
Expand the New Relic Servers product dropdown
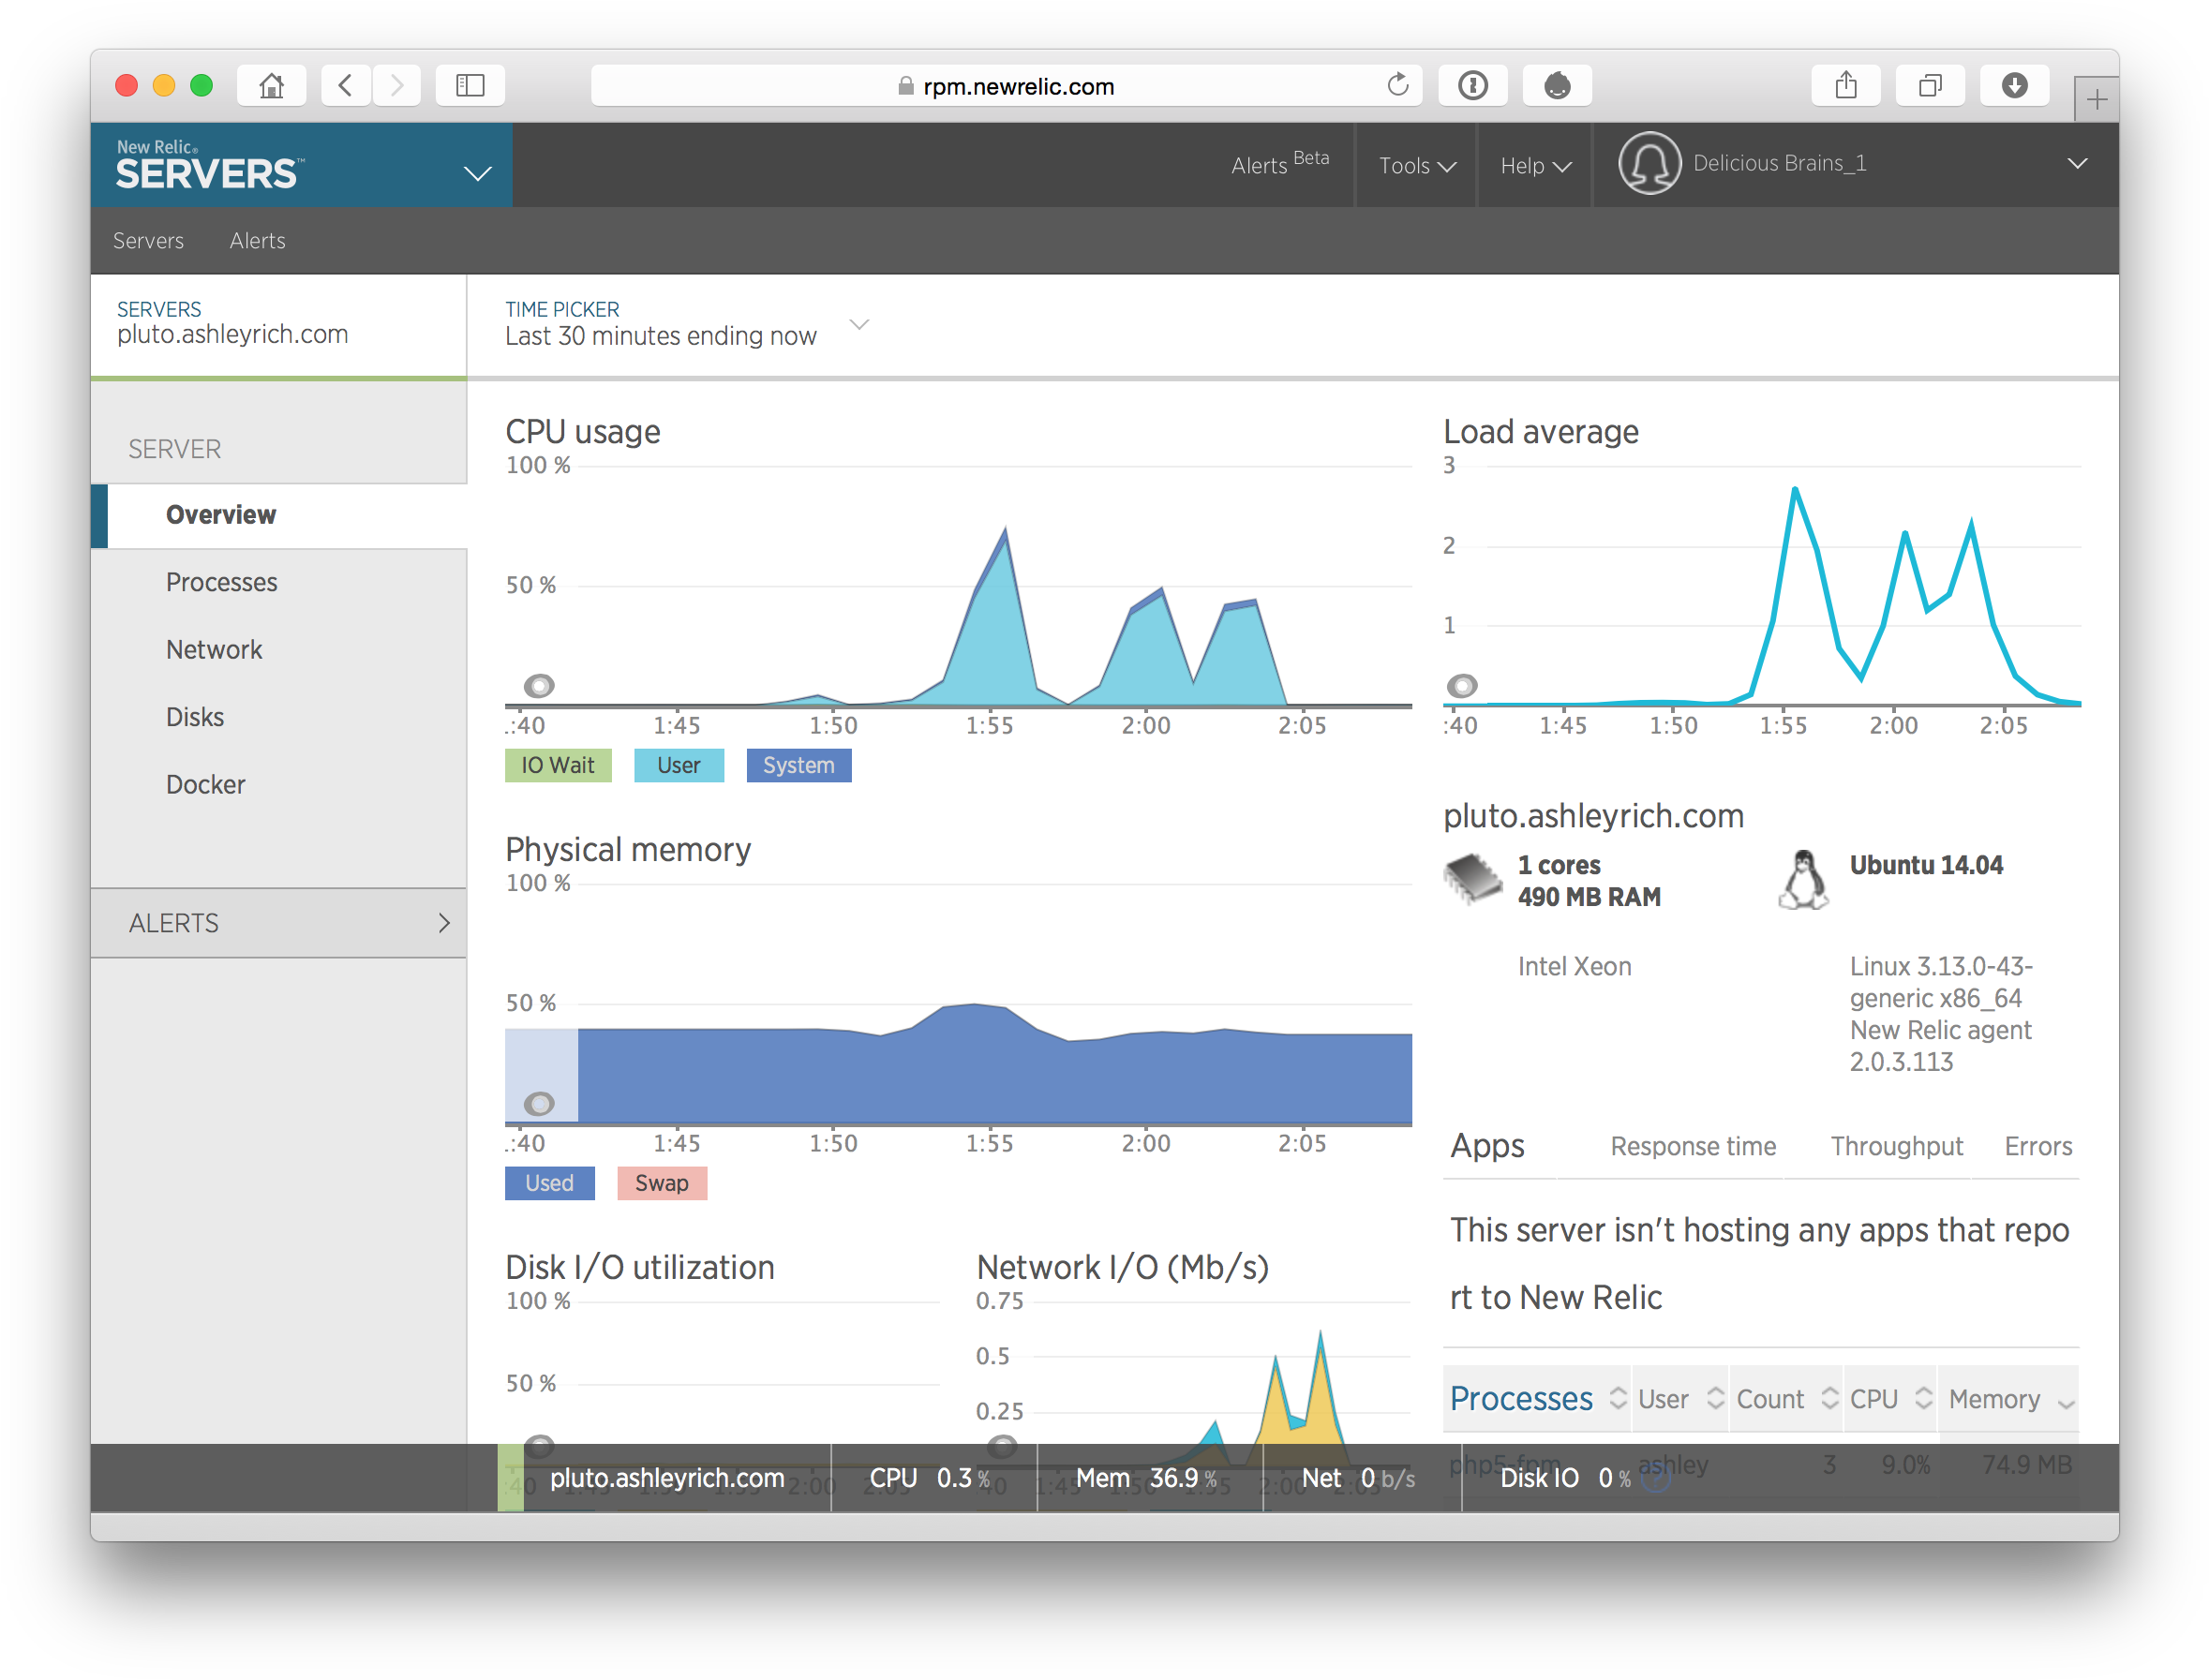pos(478,174)
